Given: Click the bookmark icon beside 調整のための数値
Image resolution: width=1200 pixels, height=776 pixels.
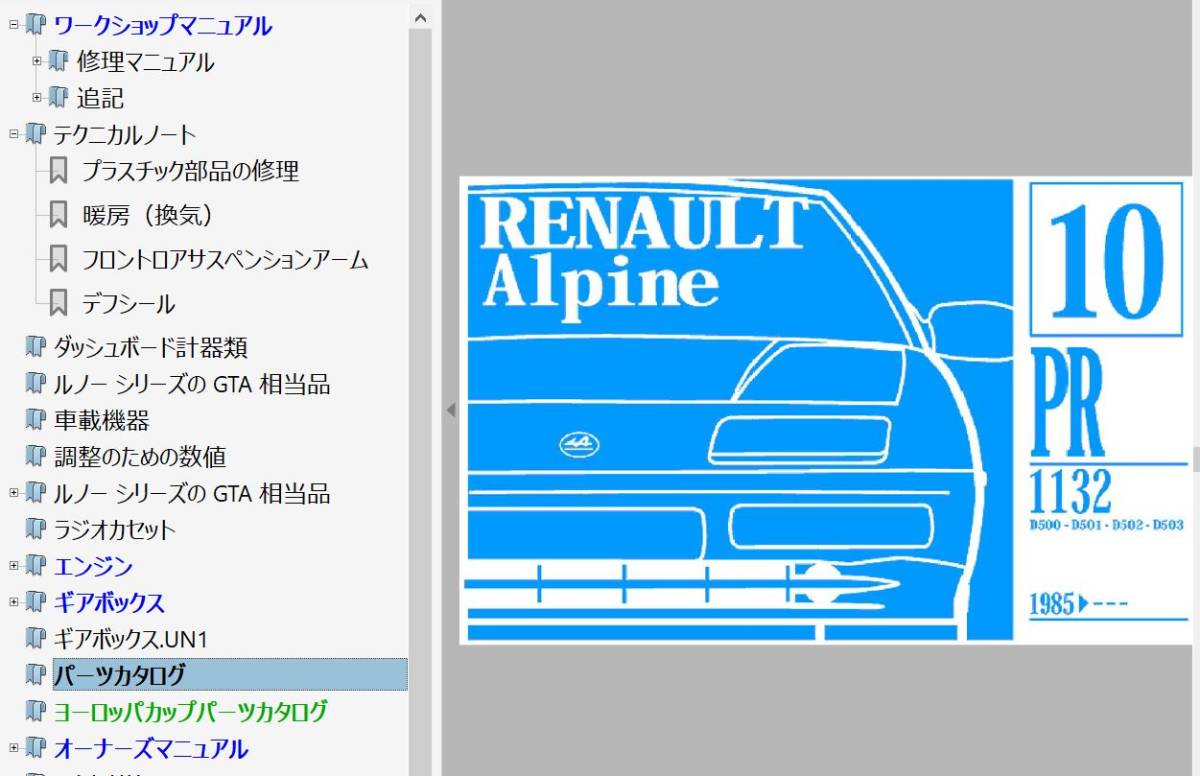Looking at the screenshot, I should (36, 456).
